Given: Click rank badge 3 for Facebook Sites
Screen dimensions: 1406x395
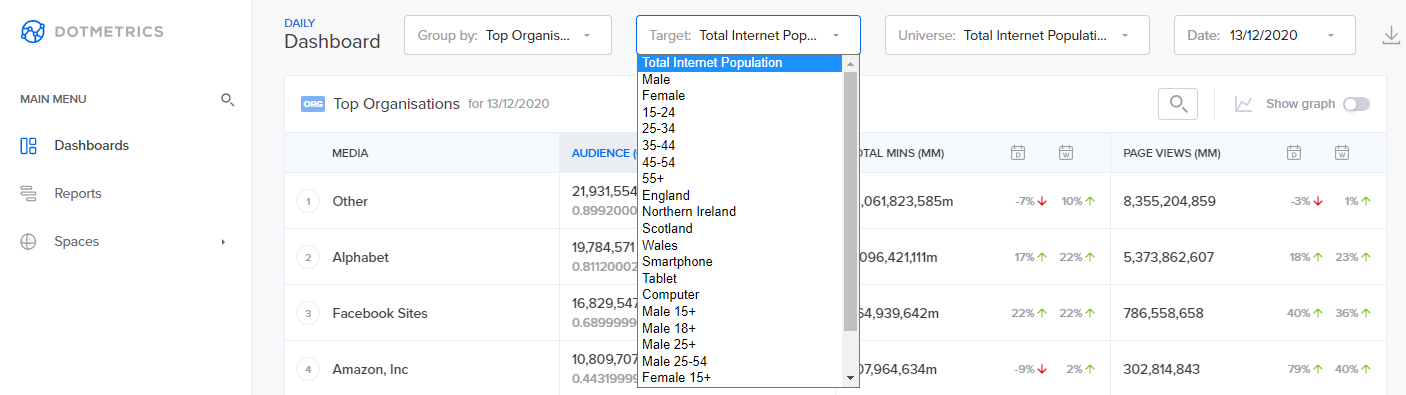Looking at the screenshot, I should pyautogui.click(x=309, y=314).
